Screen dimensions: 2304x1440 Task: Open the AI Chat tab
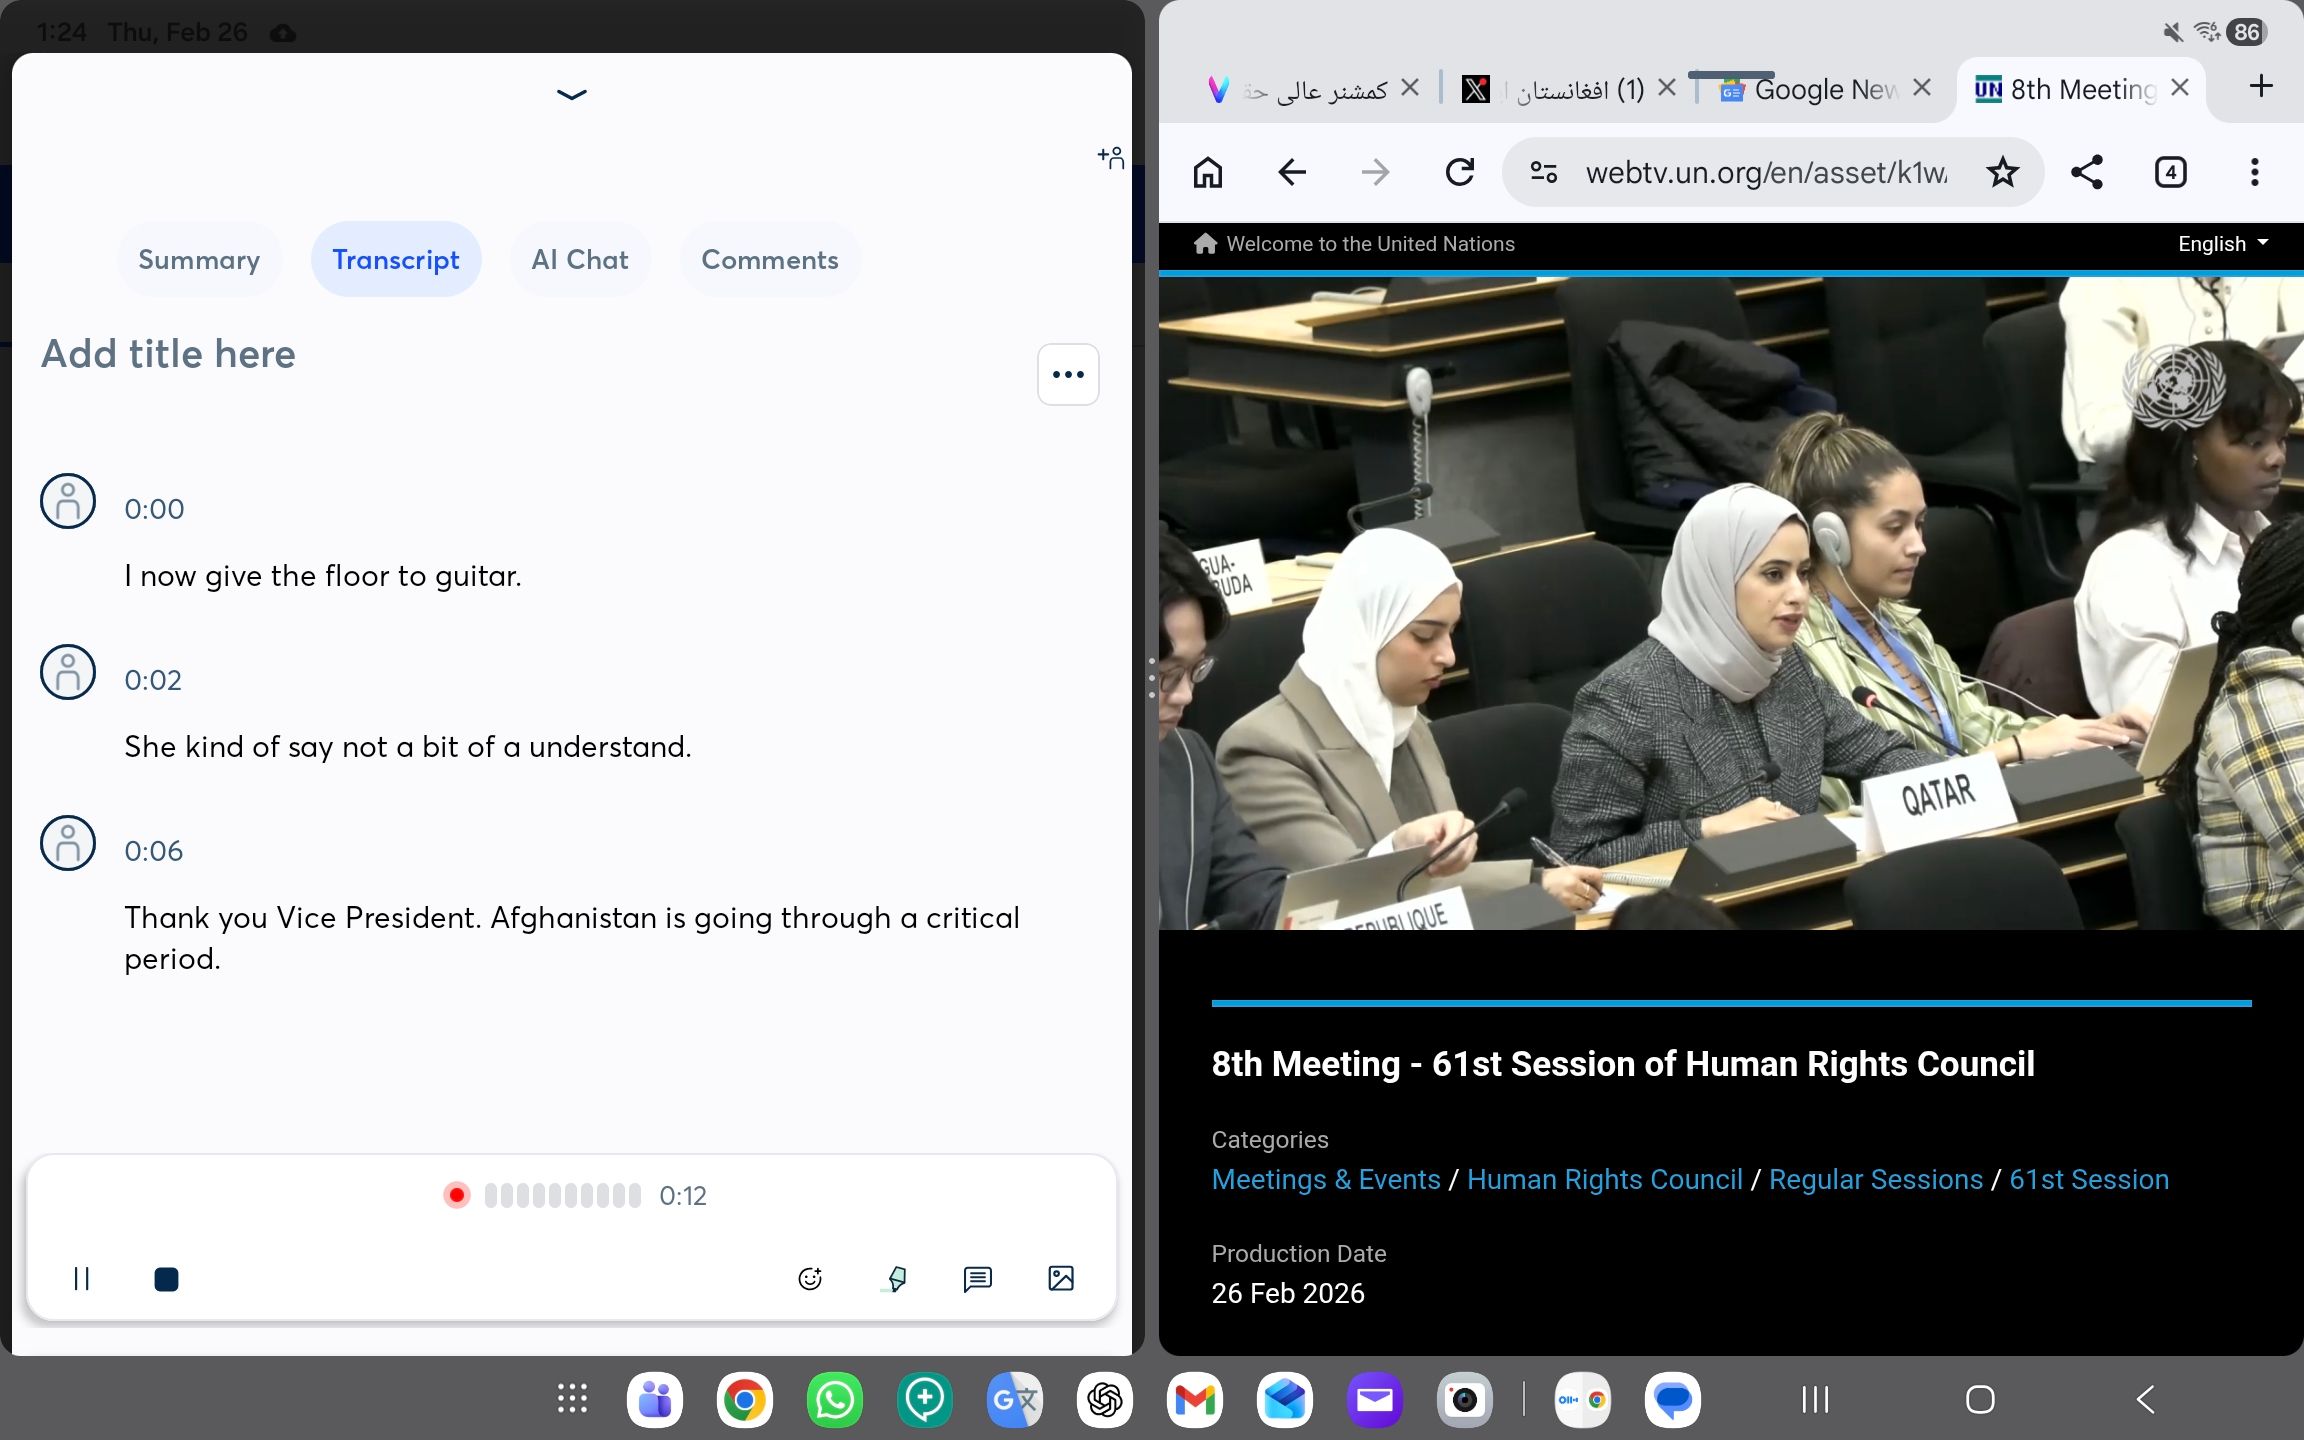click(580, 260)
